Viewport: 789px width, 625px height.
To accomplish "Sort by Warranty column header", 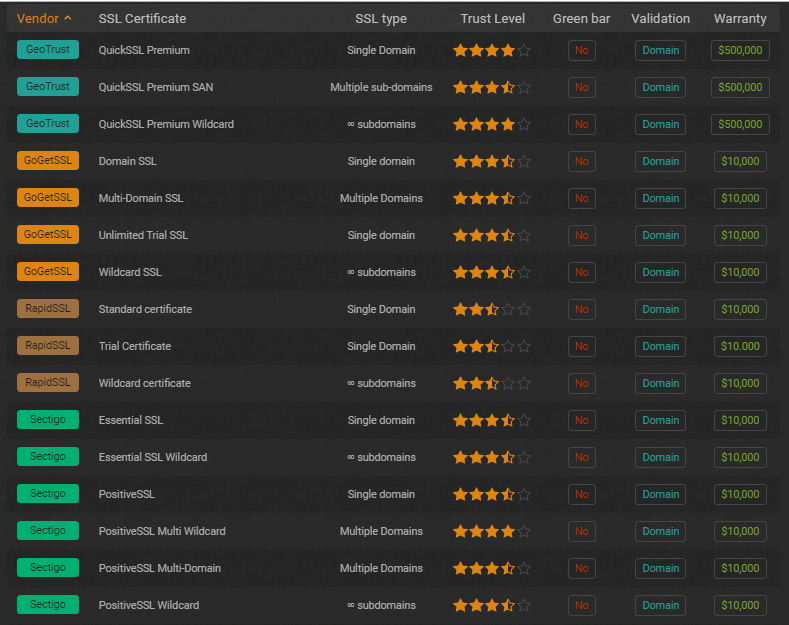I will 740,19.
